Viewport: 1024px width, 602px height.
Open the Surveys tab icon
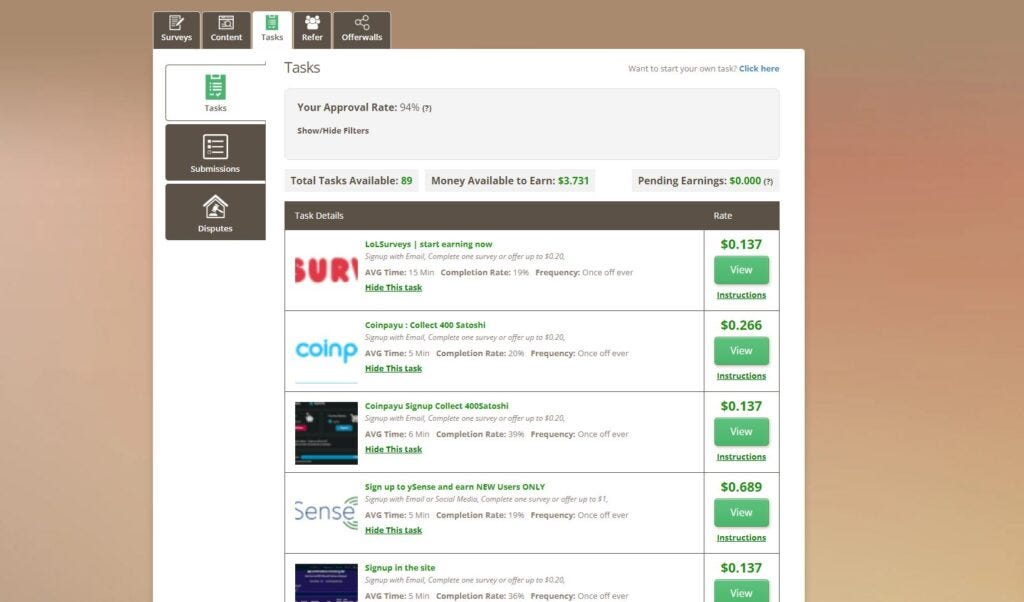point(176,23)
